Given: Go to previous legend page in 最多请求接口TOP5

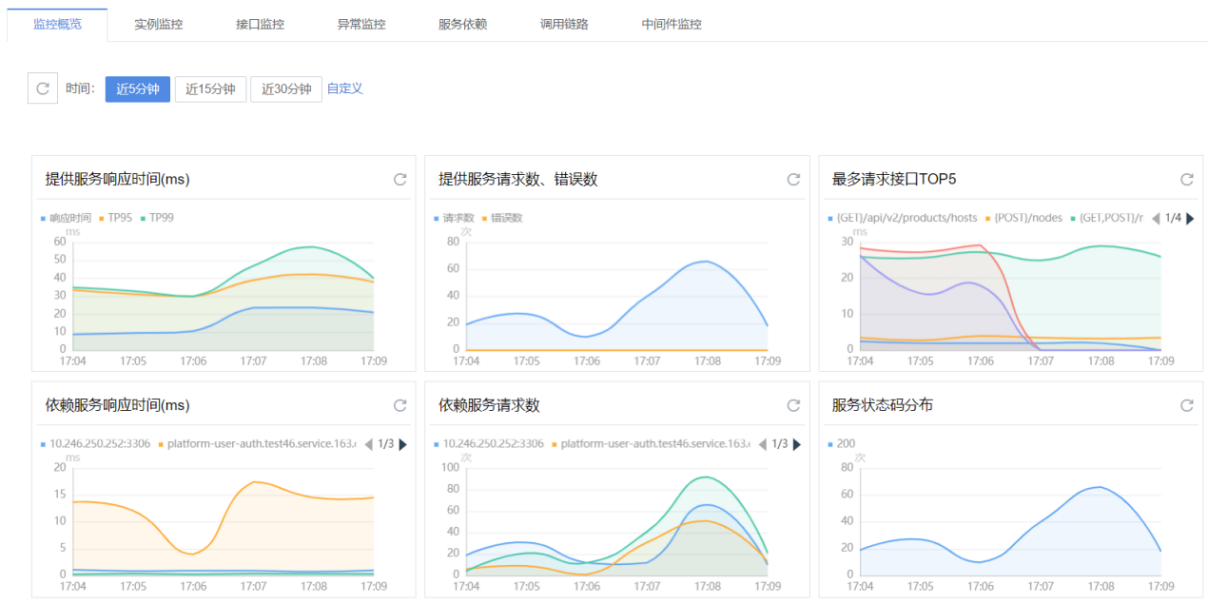Looking at the screenshot, I should pyautogui.click(x=1156, y=218).
